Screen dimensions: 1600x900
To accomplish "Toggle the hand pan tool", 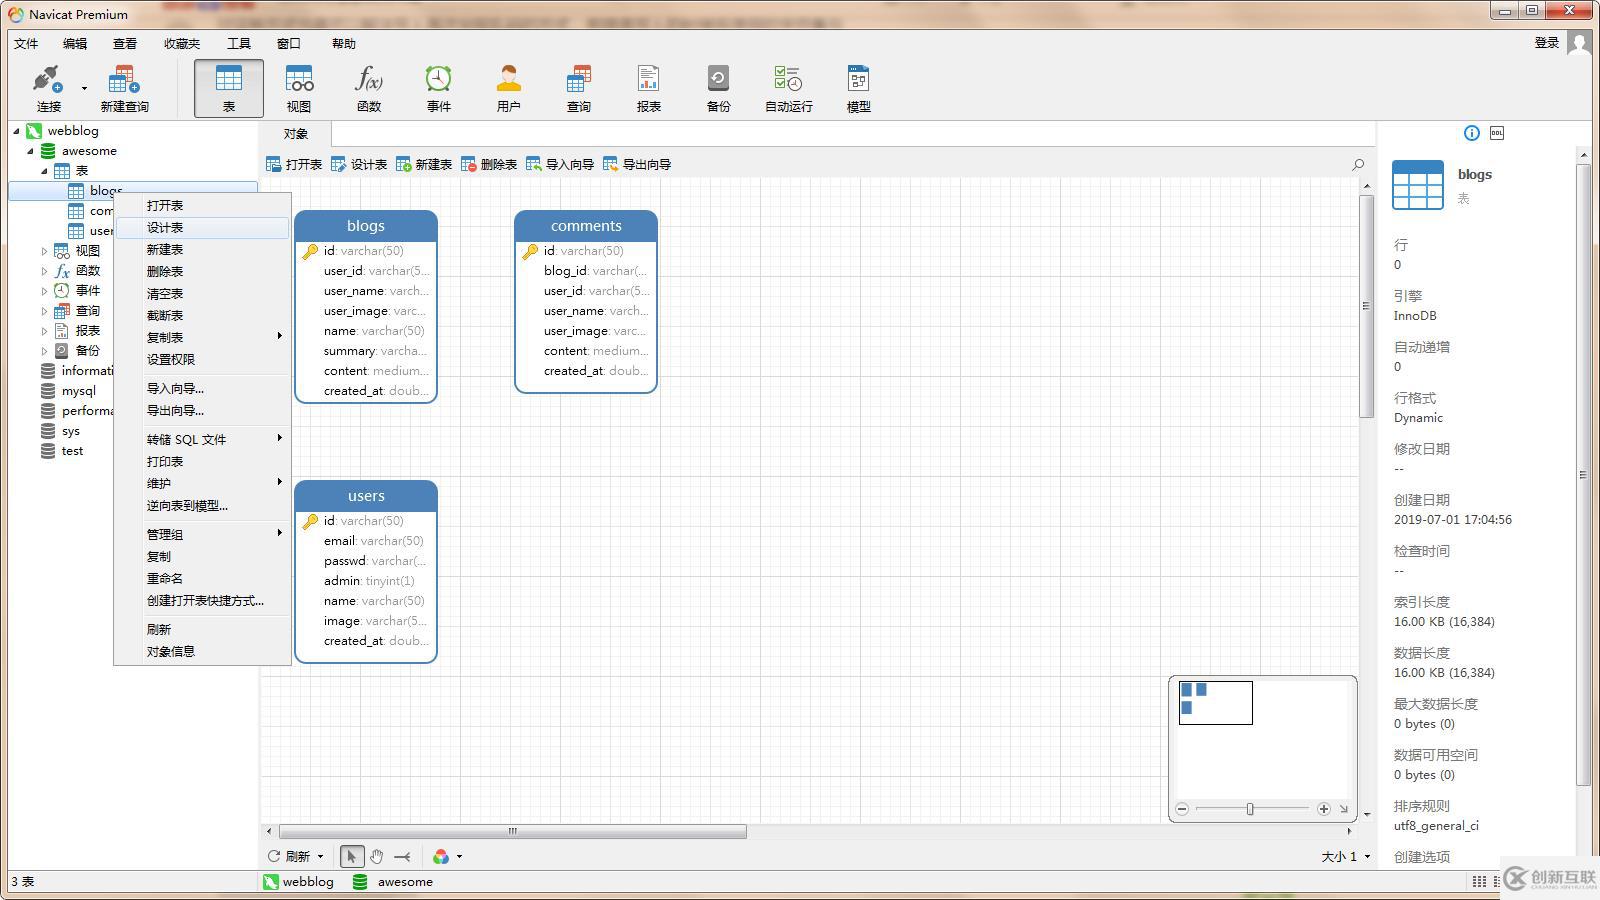I will point(376,856).
